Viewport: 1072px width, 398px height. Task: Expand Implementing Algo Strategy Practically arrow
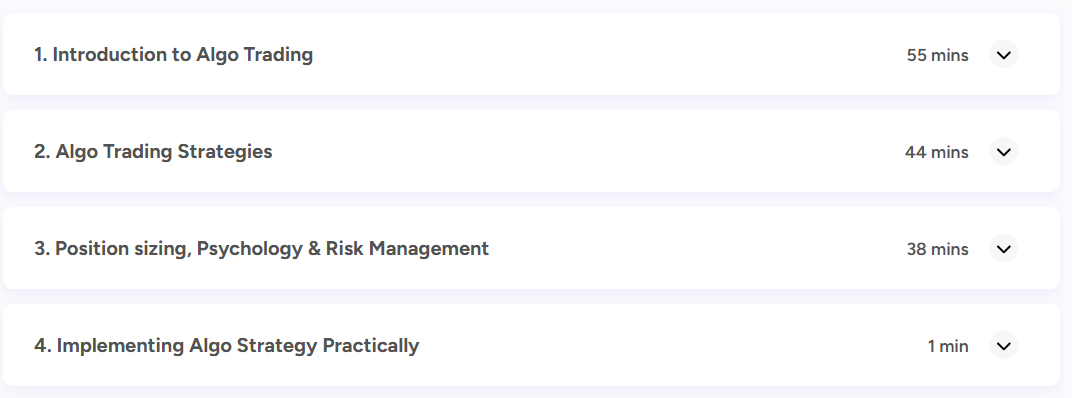pyautogui.click(x=1004, y=346)
